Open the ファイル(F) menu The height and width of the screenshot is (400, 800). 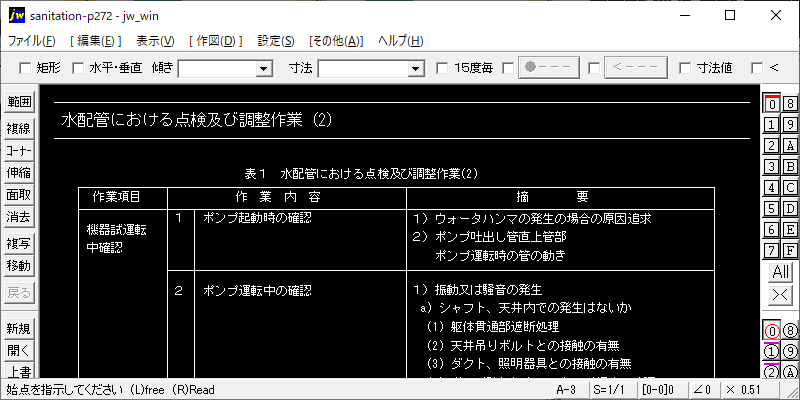32,41
